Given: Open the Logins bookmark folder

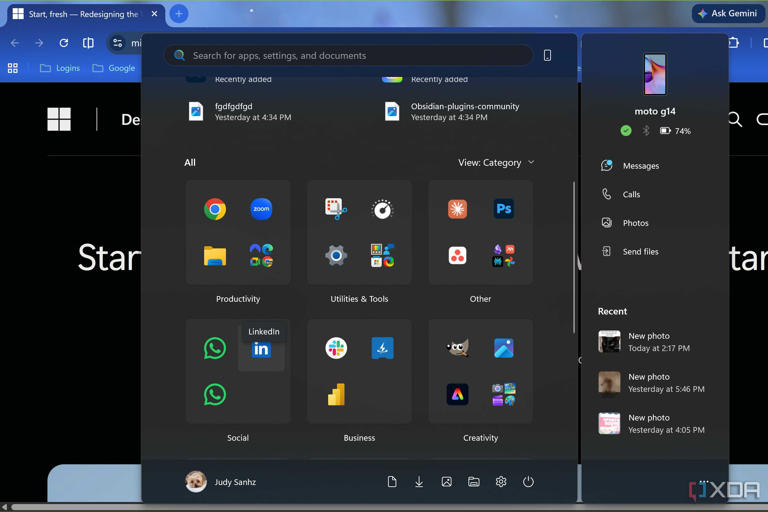Looking at the screenshot, I should [60, 68].
